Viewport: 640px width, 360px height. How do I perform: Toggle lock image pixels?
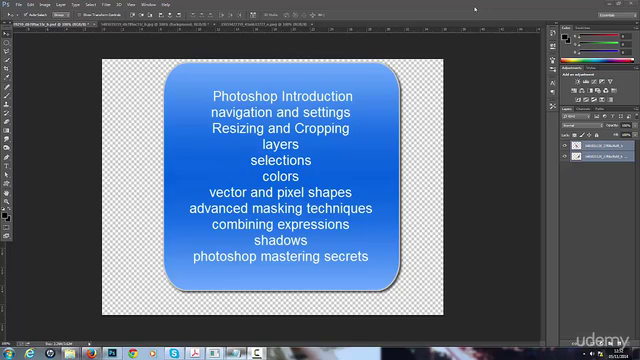click(582, 135)
